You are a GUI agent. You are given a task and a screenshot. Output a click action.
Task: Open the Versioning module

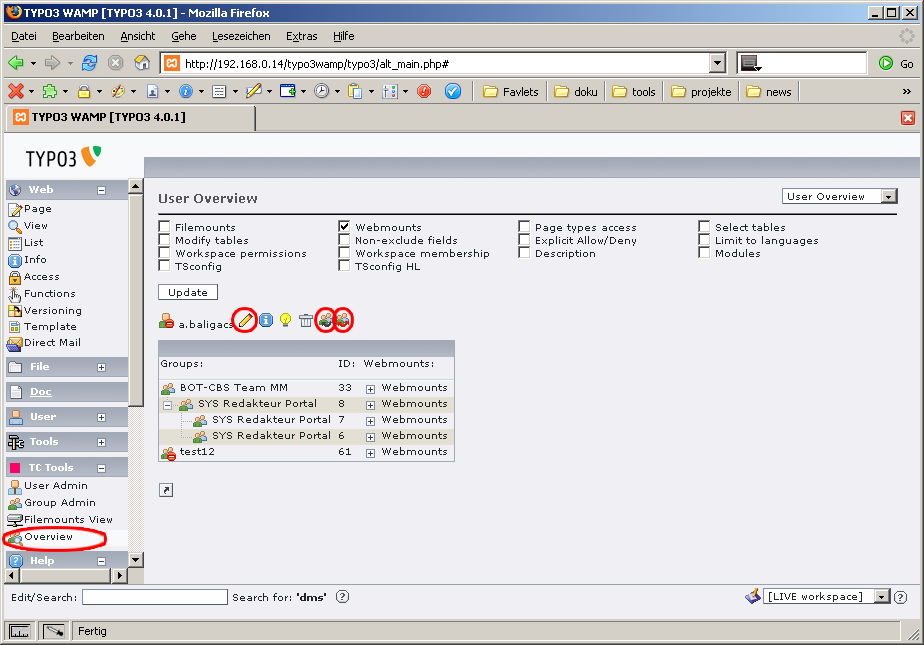click(52, 310)
